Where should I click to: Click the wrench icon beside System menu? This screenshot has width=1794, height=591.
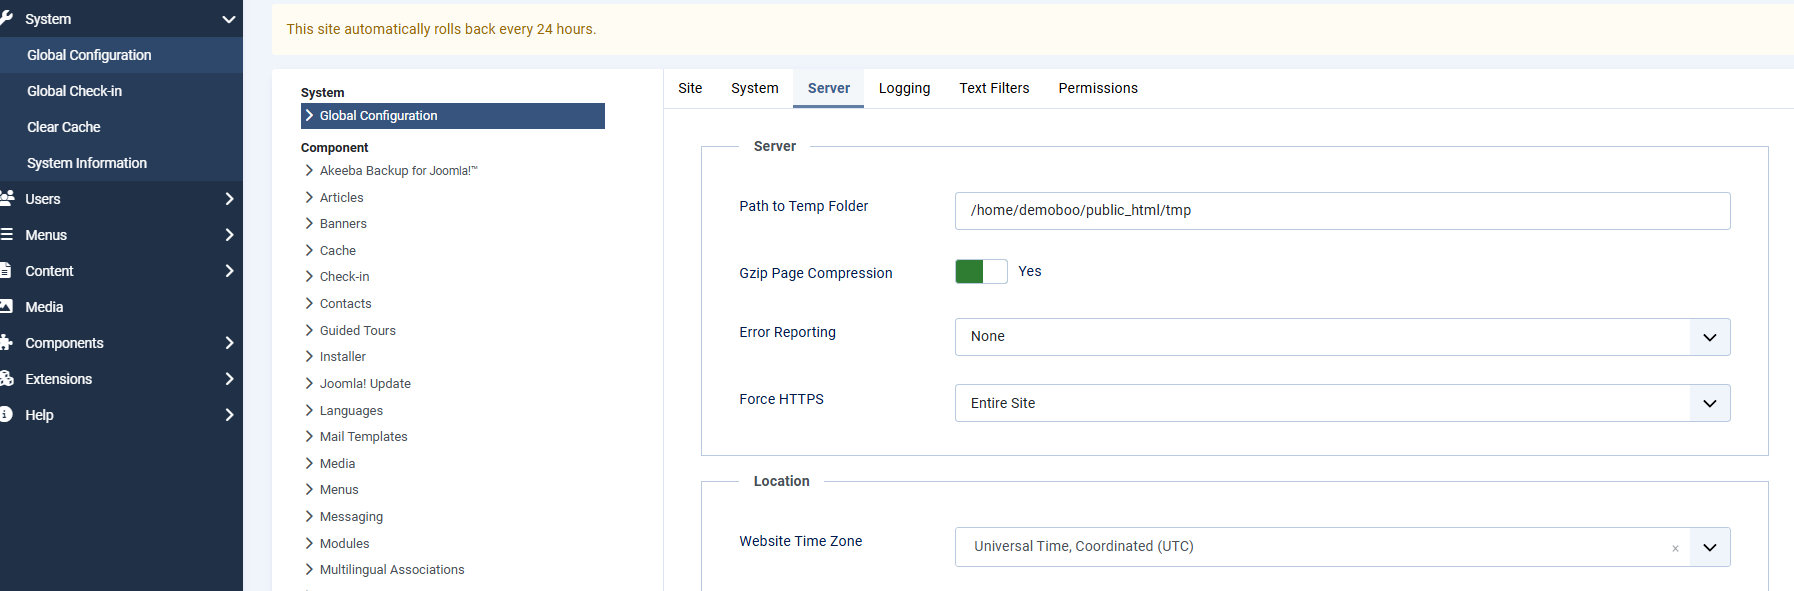[6, 18]
